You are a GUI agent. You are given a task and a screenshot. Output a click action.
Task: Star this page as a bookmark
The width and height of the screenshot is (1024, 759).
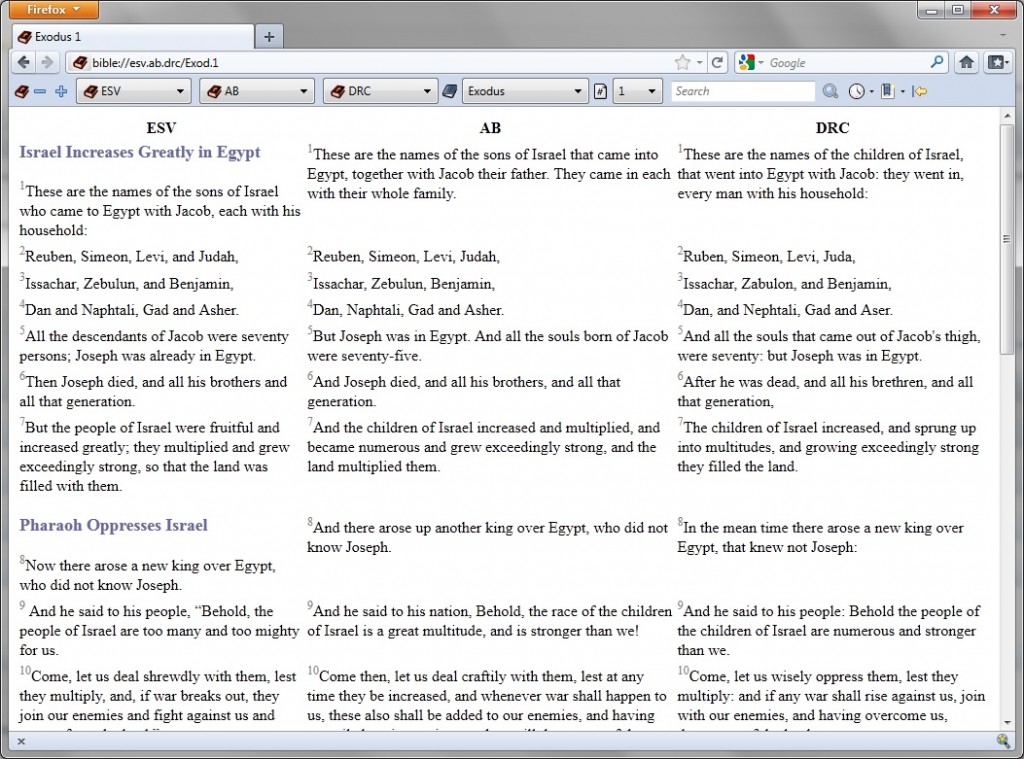pyautogui.click(x=682, y=62)
